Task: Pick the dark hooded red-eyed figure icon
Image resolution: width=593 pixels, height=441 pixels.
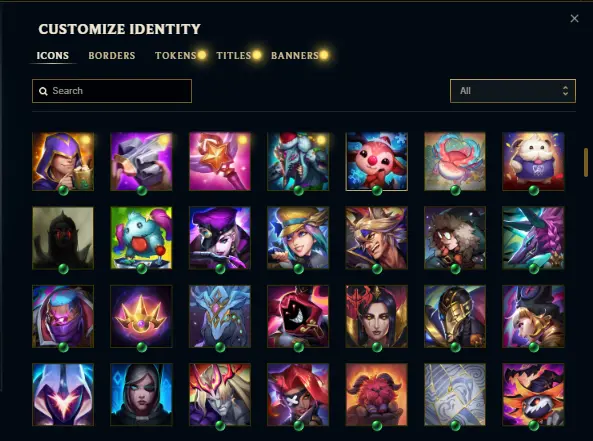Action: [63, 238]
